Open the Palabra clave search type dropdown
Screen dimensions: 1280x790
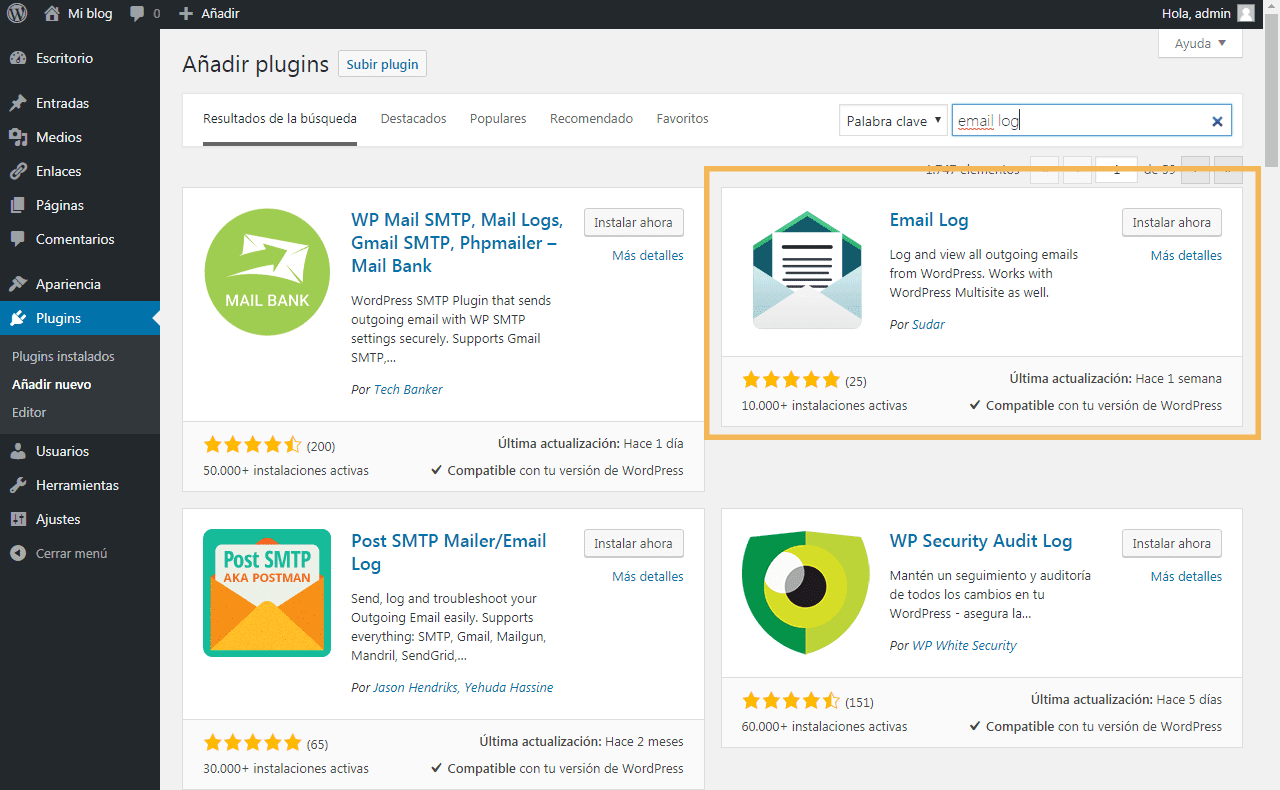click(893, 121)
